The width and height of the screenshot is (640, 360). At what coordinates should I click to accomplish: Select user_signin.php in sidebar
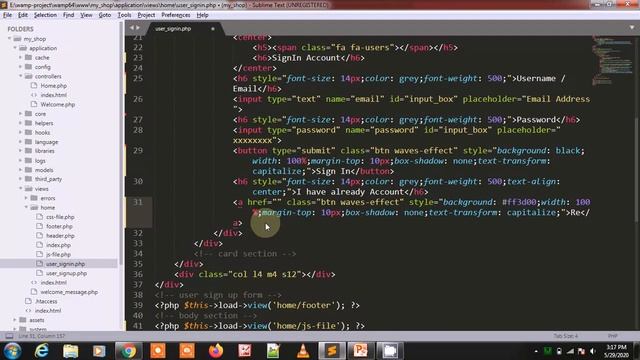[65, 264]
